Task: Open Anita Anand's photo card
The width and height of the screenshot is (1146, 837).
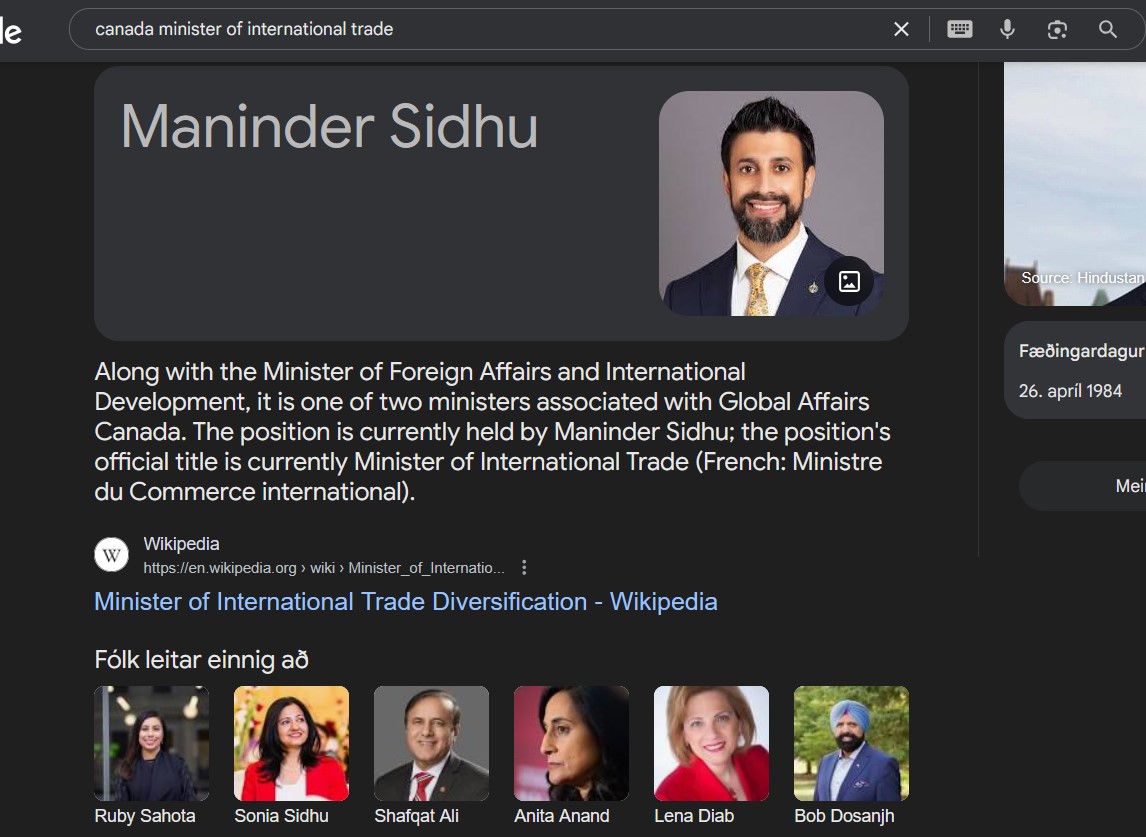Action: tap(572, 743)
